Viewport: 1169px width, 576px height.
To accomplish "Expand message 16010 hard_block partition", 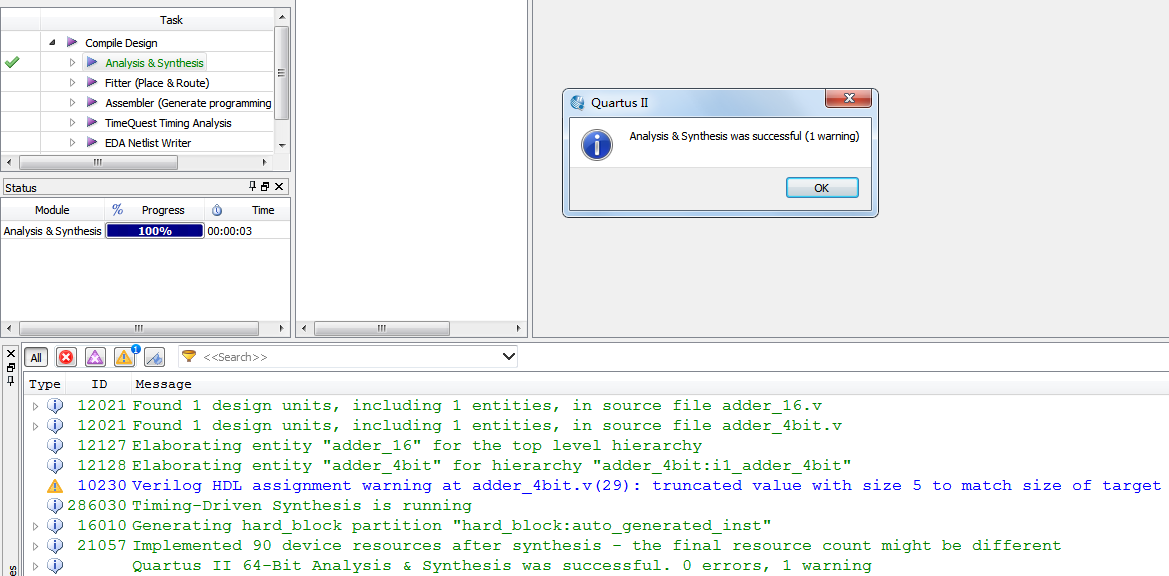I will (x=35, y=526).
